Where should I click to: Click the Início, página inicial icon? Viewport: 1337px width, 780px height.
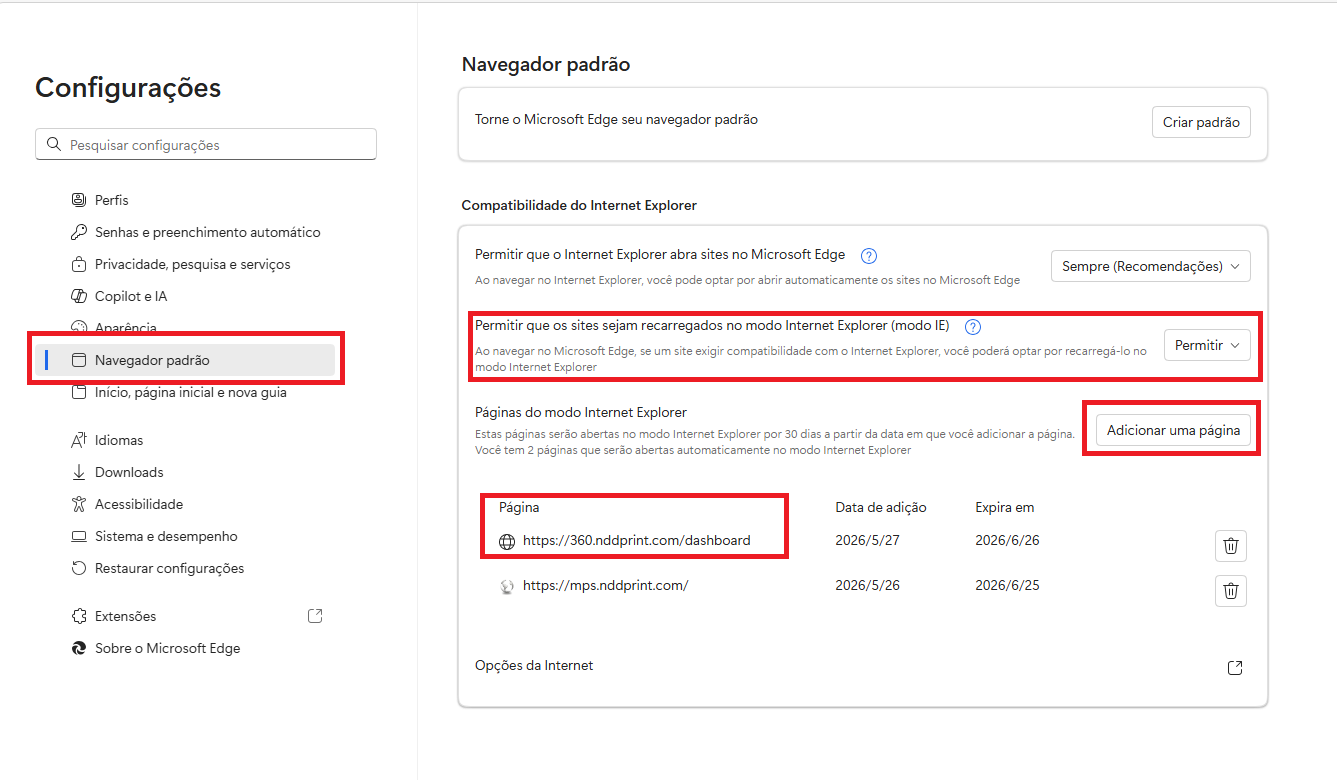pyautogui.click(x=79, y=392)
